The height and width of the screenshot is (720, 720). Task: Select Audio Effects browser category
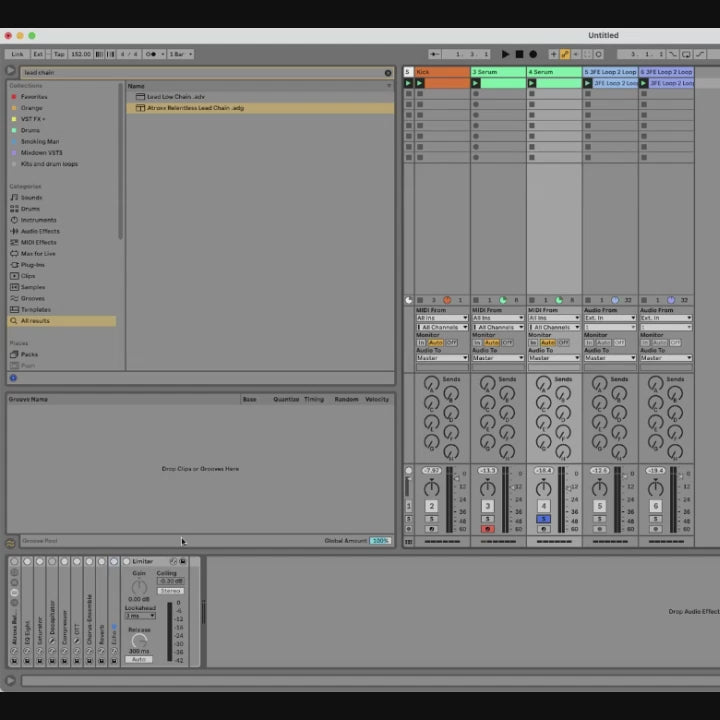[40, 231]
